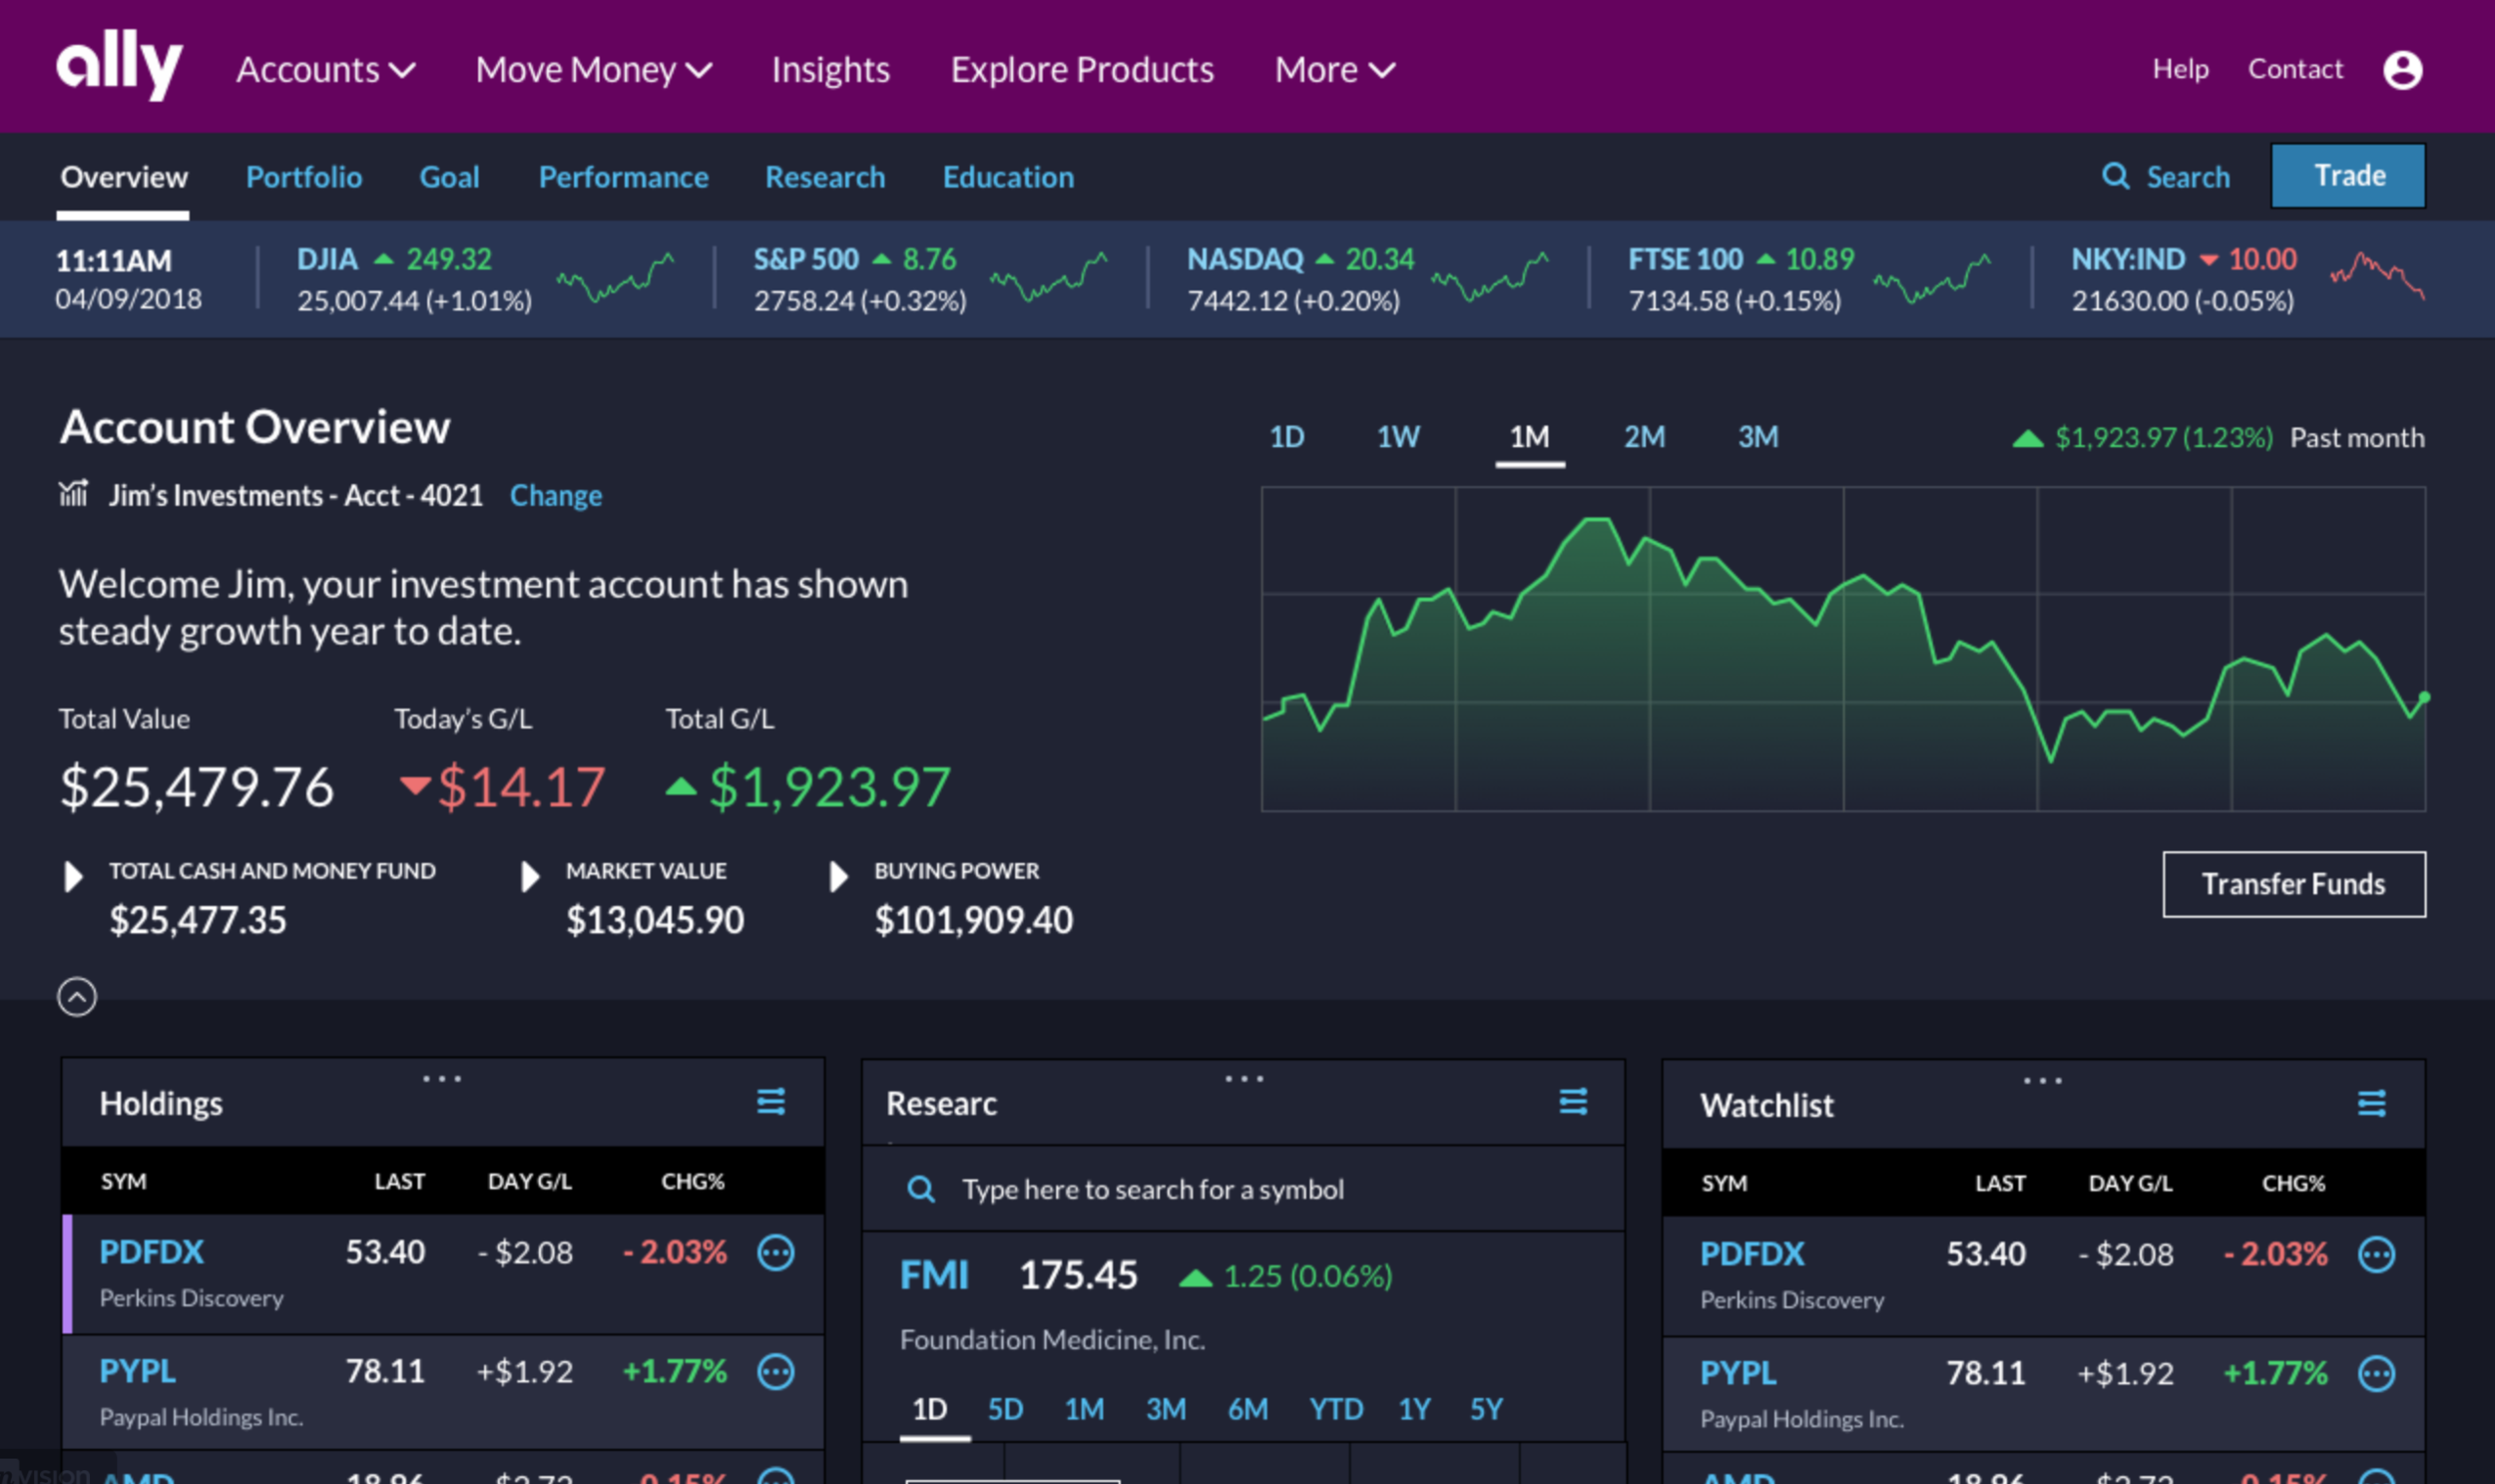This screenshot has width=2495, height=1484.
Task: Expand Market Value details
Action: (530, 877)
